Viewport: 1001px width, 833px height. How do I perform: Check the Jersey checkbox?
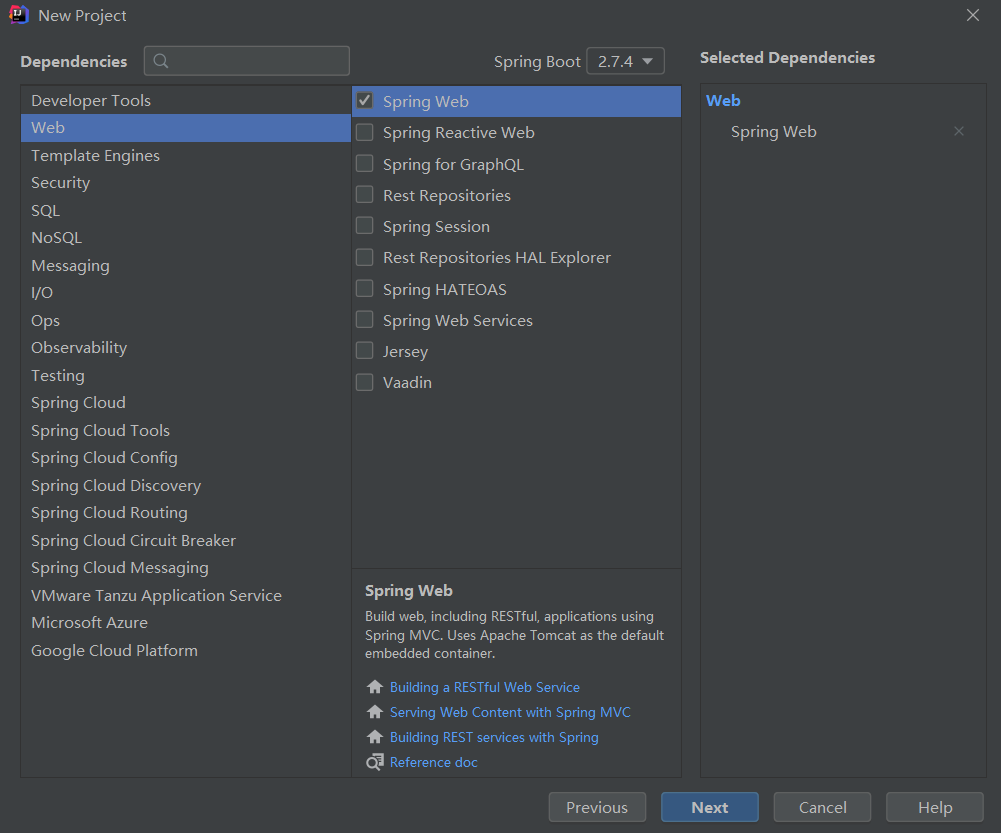point(365,351)
